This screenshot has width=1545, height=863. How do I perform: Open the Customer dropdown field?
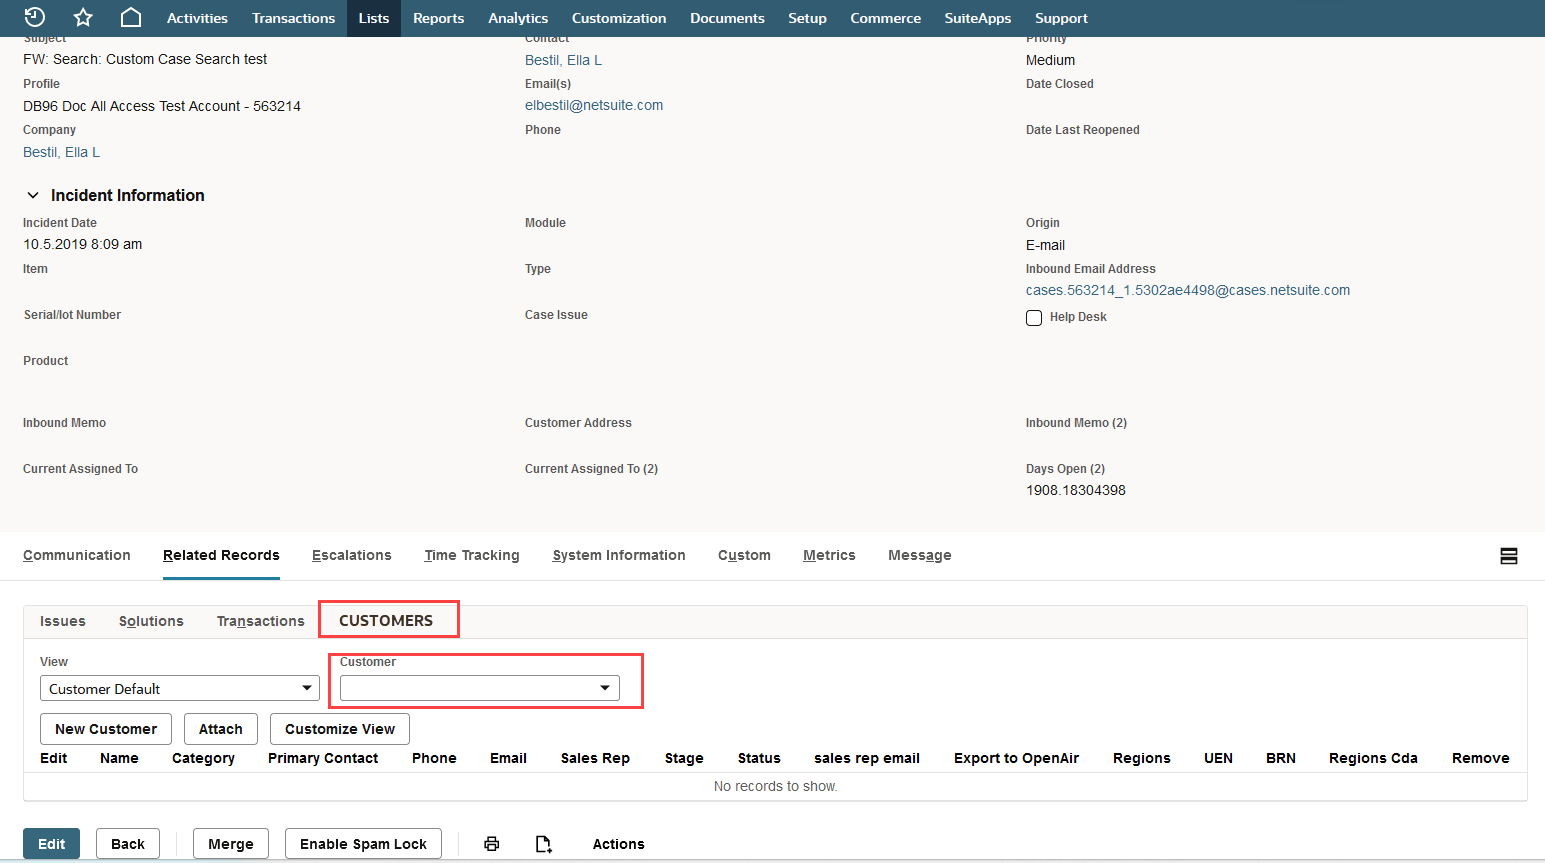coord(480,688)
